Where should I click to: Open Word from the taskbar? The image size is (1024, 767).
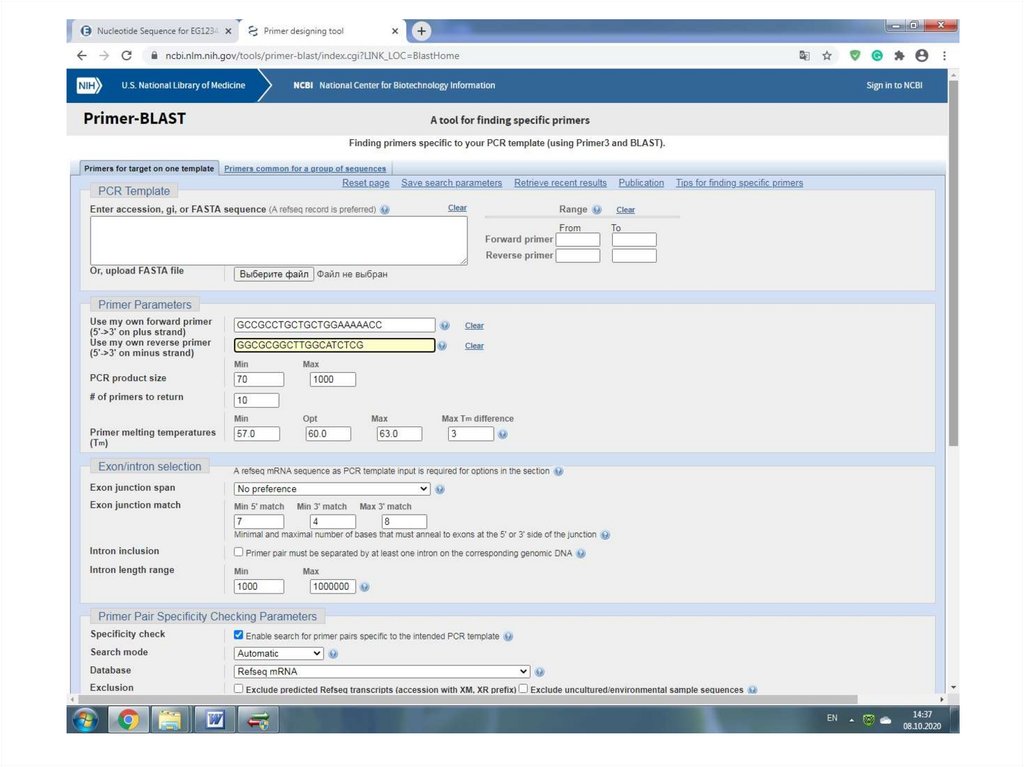214,720
